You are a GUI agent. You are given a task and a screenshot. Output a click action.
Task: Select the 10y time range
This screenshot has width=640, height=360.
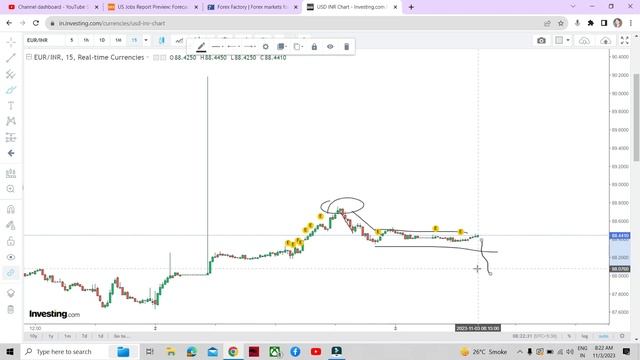pos(33,336)
